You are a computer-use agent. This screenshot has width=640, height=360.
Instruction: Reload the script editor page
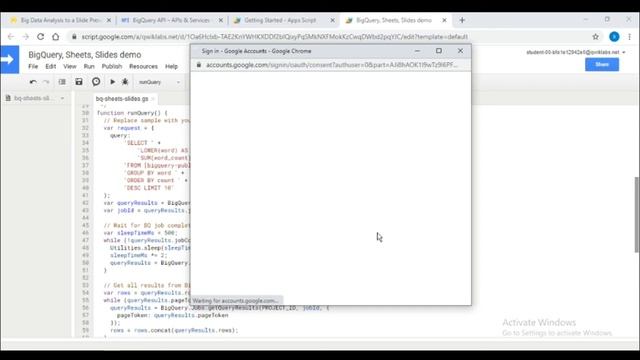pos(40,37)
